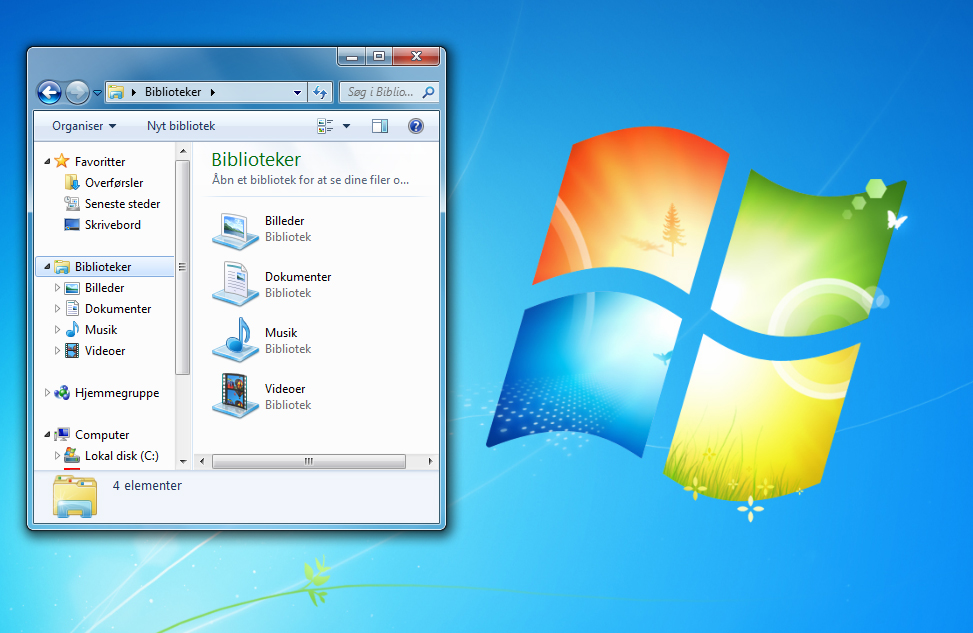
Task: Click the Billeder icon in navigation pane
Action: point(72,288)
